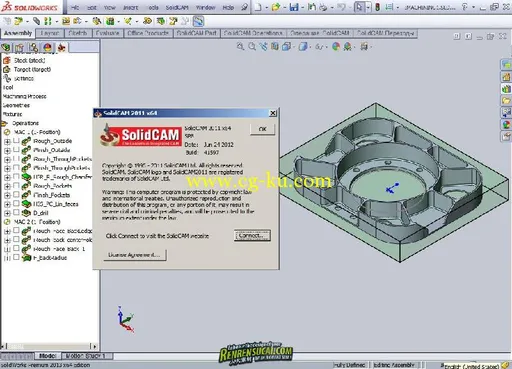This screenshot has width=512, height=369.
Task: Click the tree panel scrollbar right arrow
Action: pos(95,346)
